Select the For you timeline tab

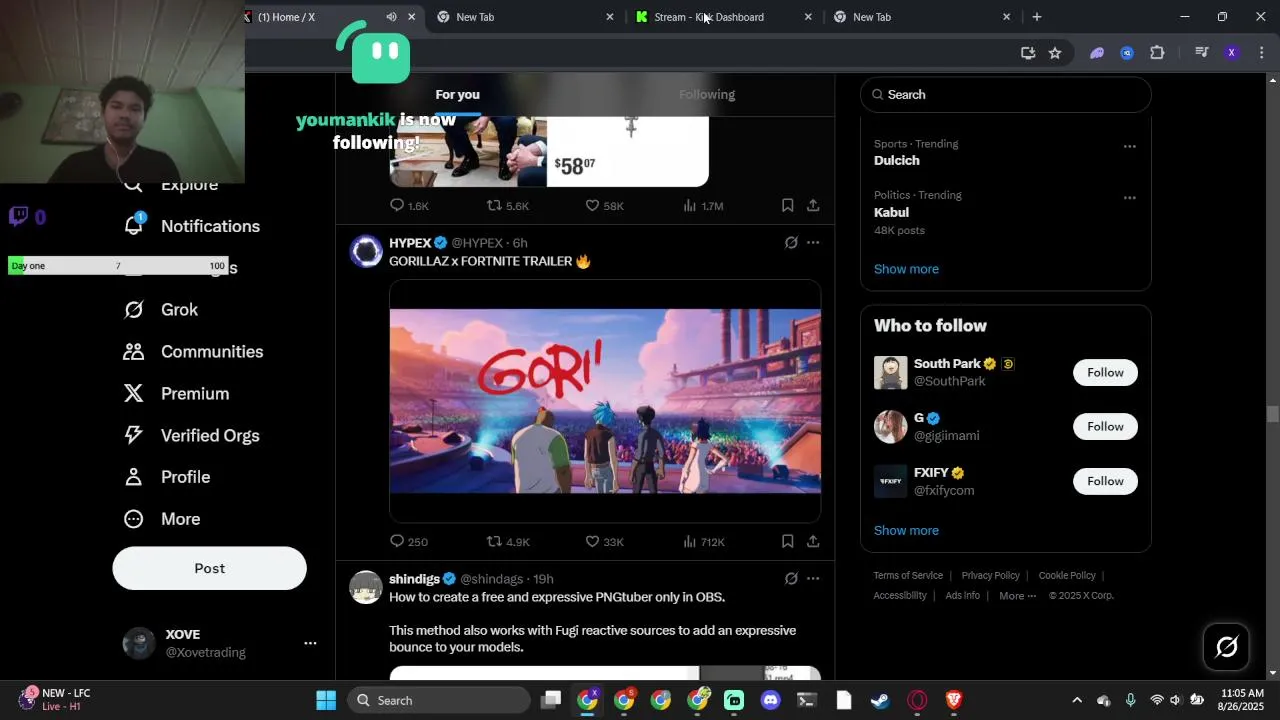[458, 94]
